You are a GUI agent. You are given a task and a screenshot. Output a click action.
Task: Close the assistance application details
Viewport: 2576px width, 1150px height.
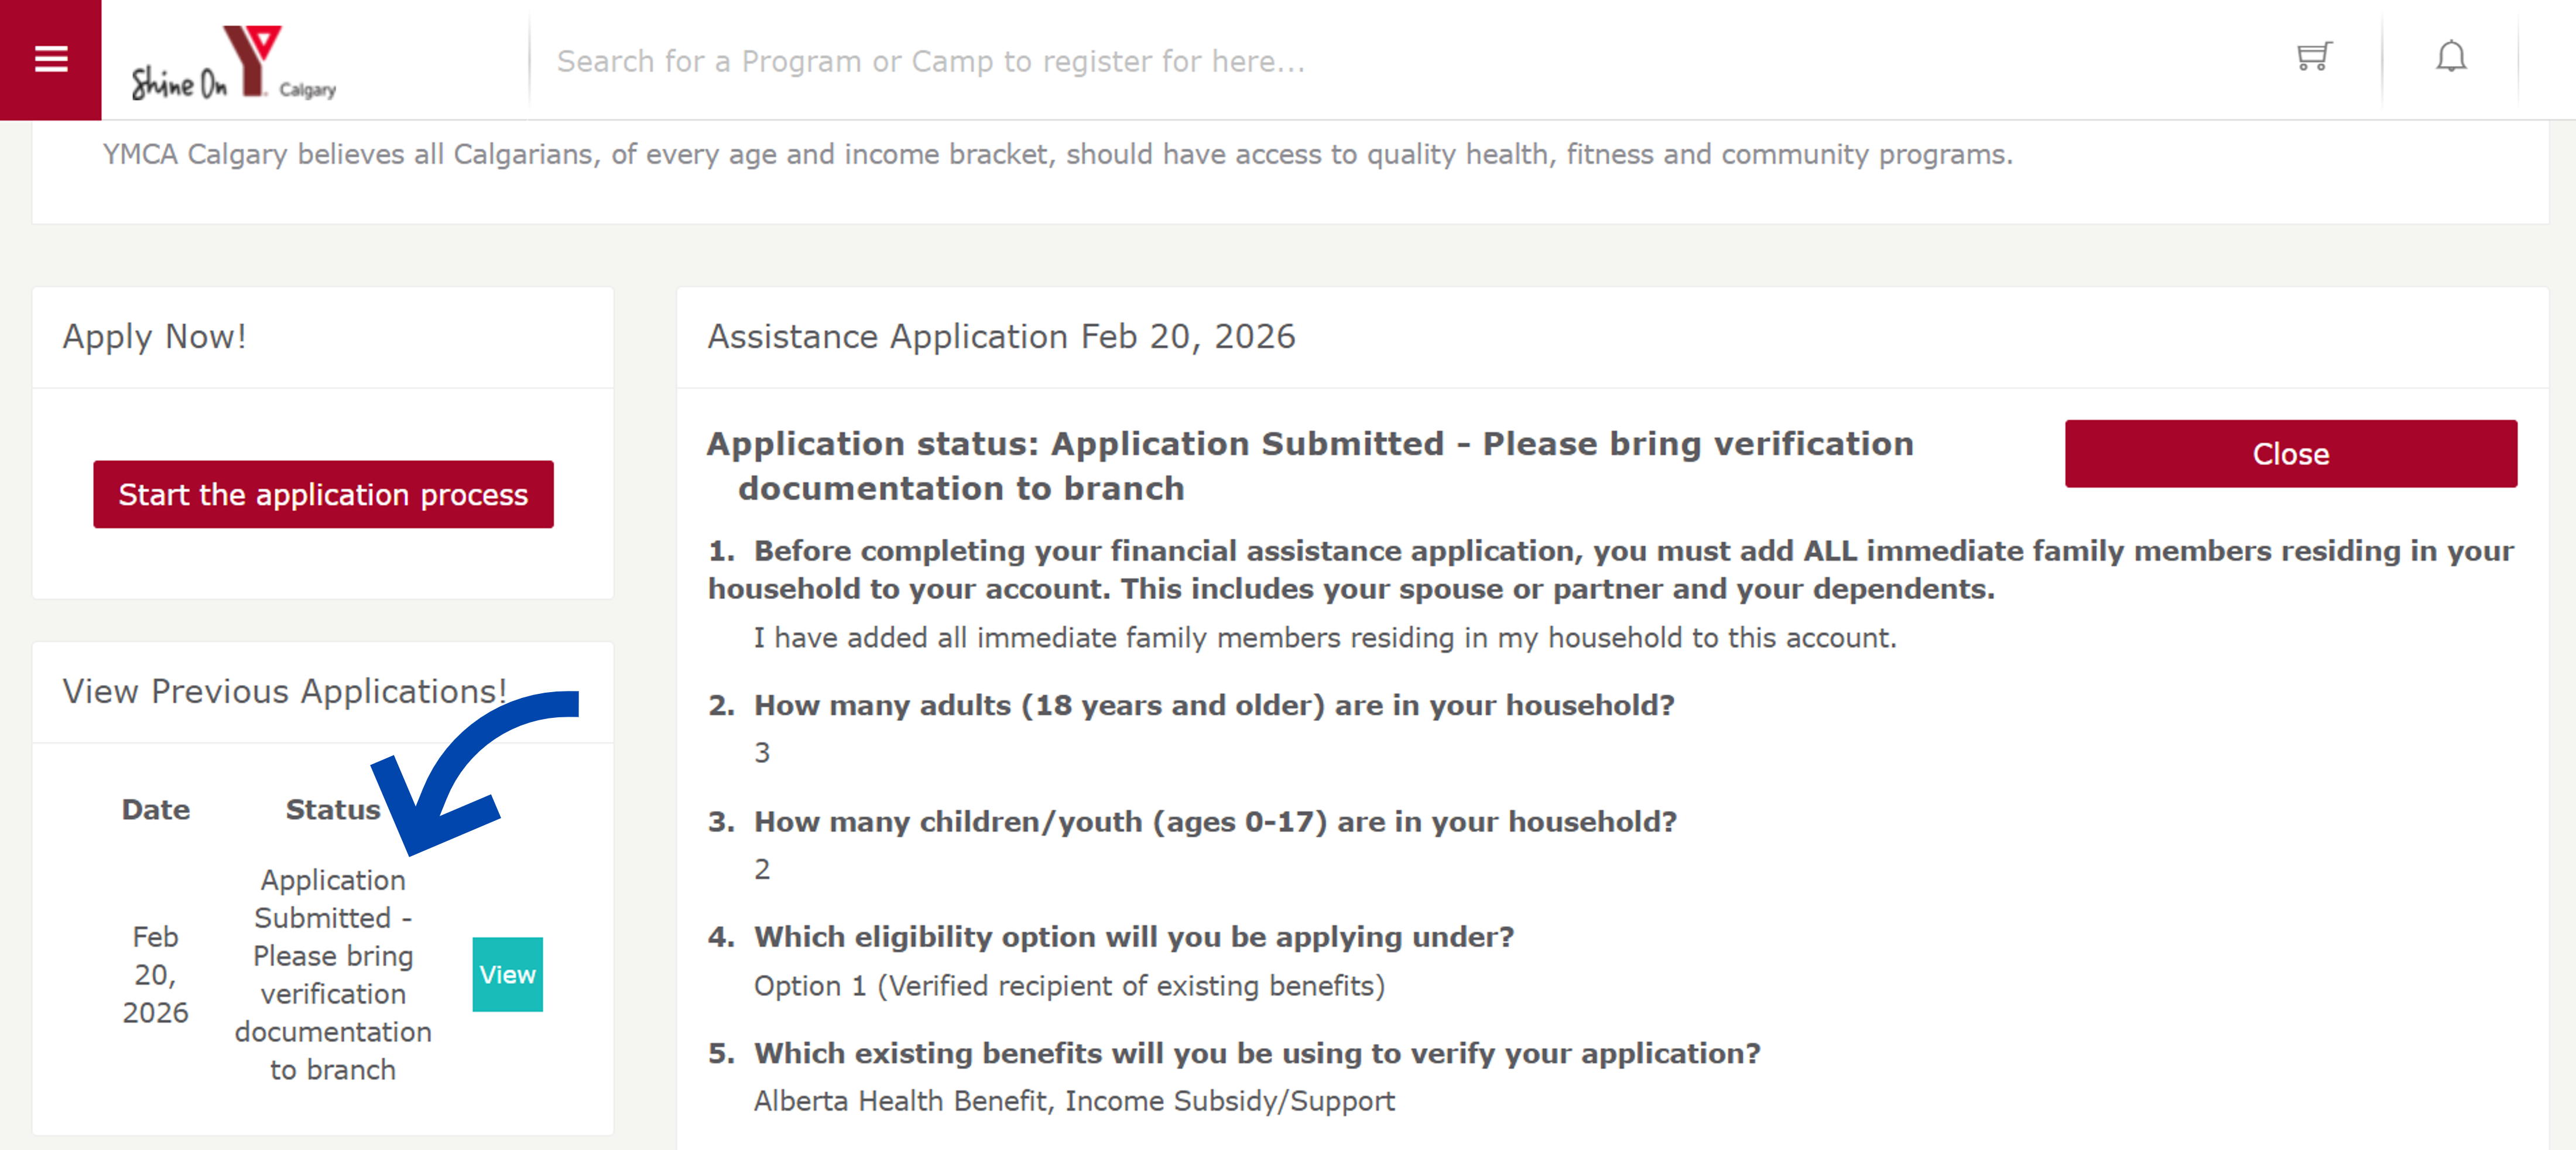pos(2290,454)
